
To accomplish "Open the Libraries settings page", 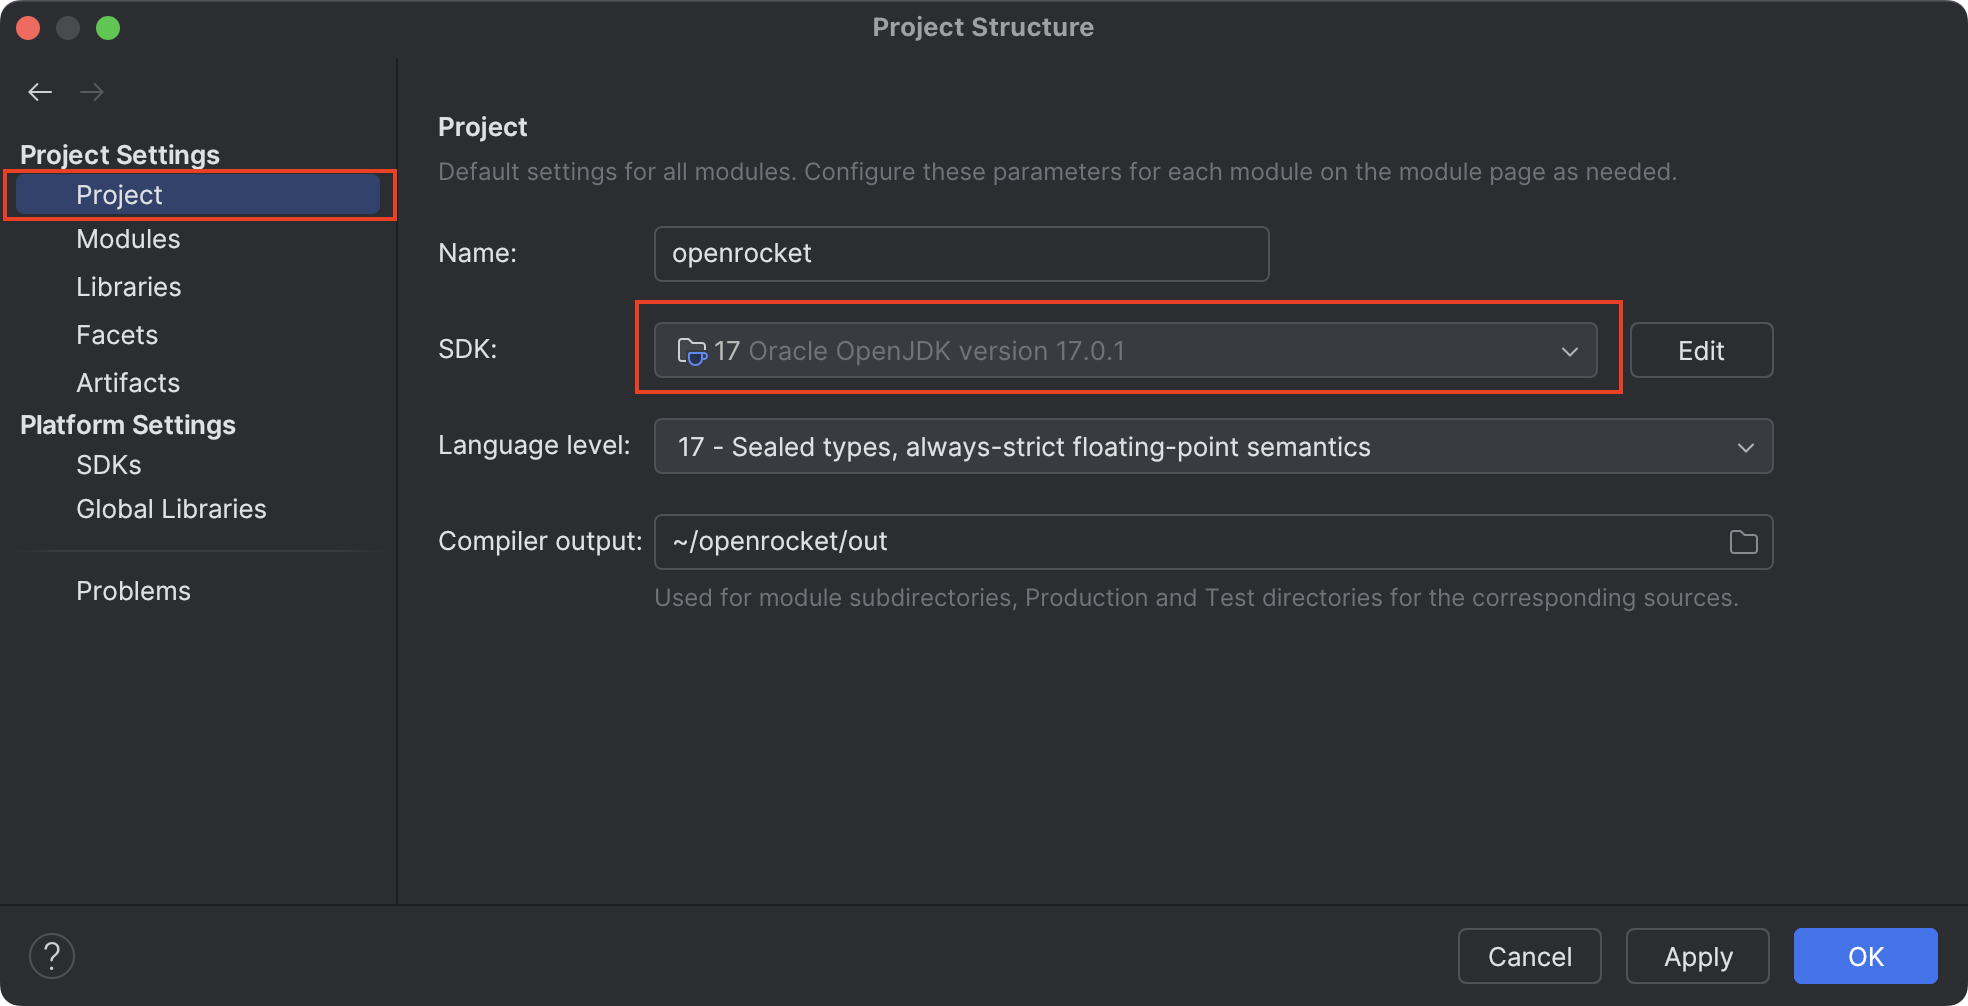I will (x=128, y=287).
